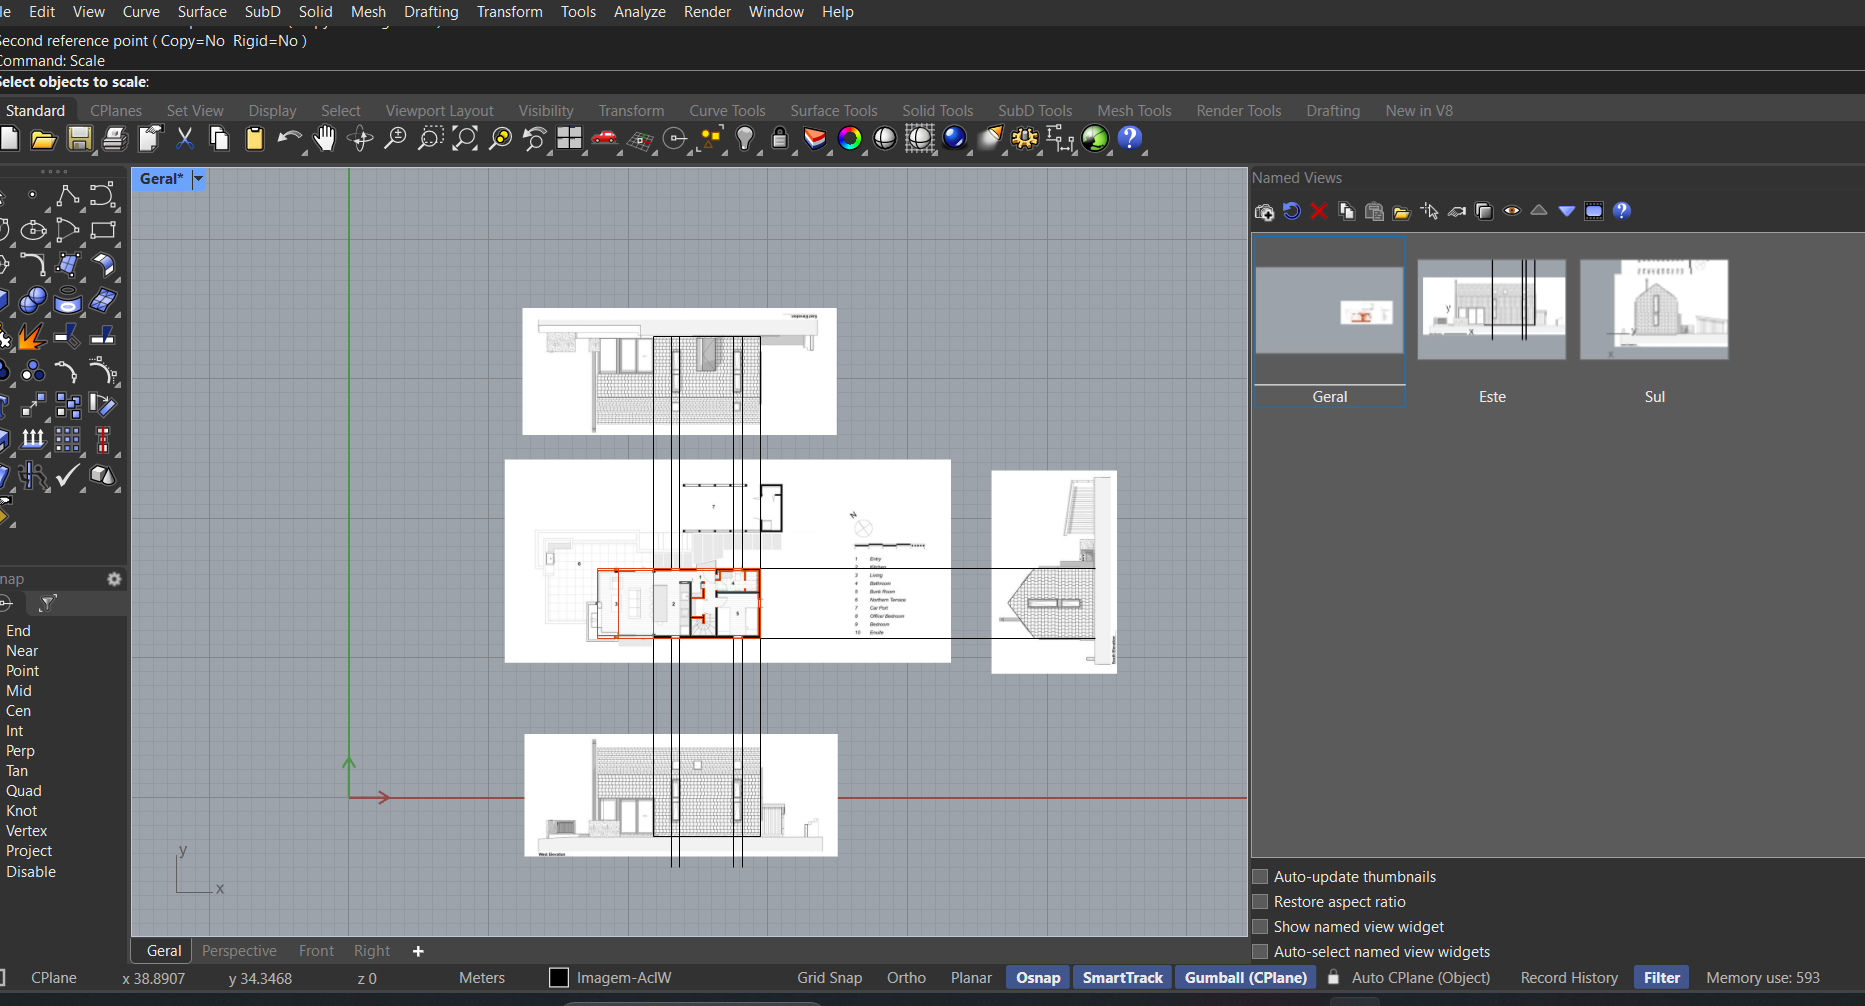Image resolution: width=1865 pixels, height=1006 pixels.
Task: Click the Save file icon in toolbar
Action: (x=79, y=139)
